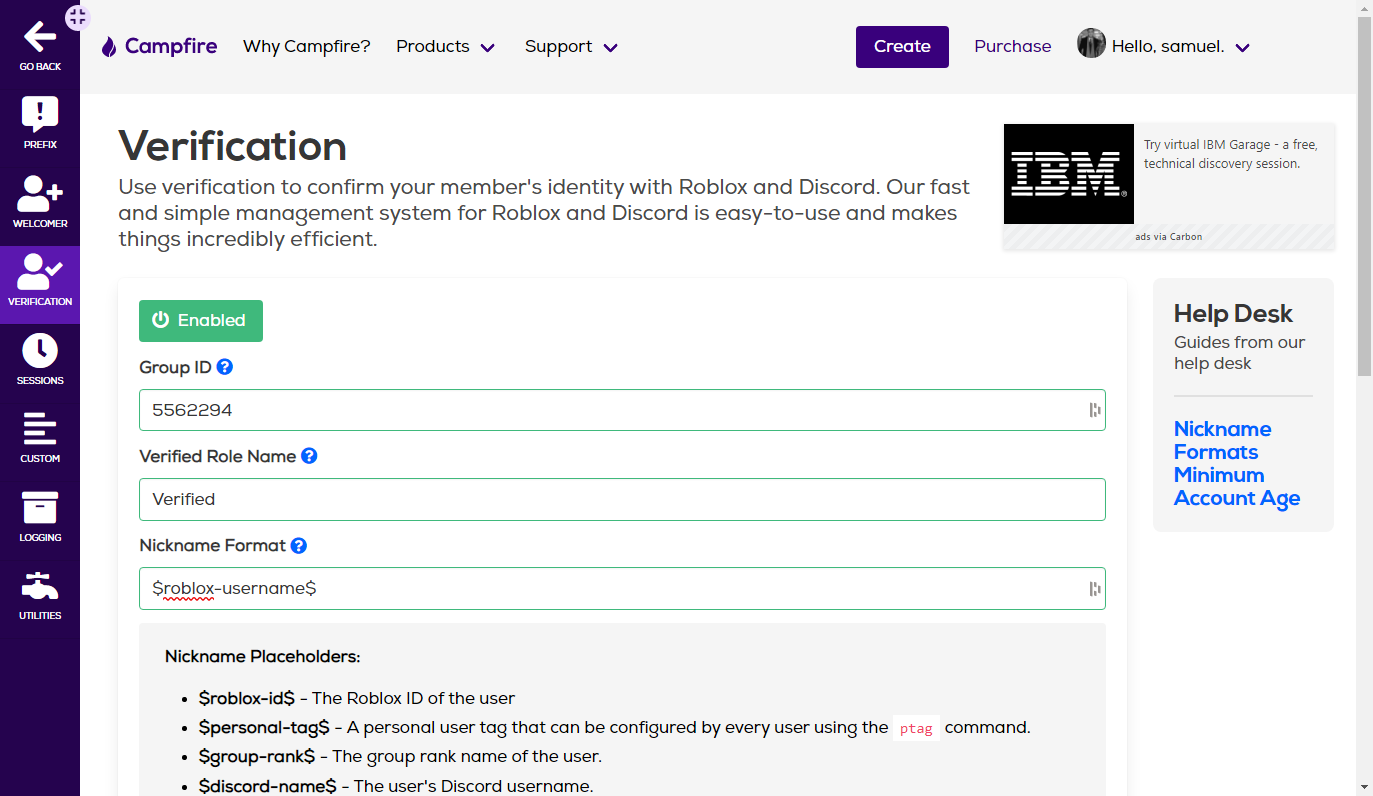Open the Hello, samuel. account dropdown
Viewport: 1373px width, 796px height.
click(x=1181, y=47)
